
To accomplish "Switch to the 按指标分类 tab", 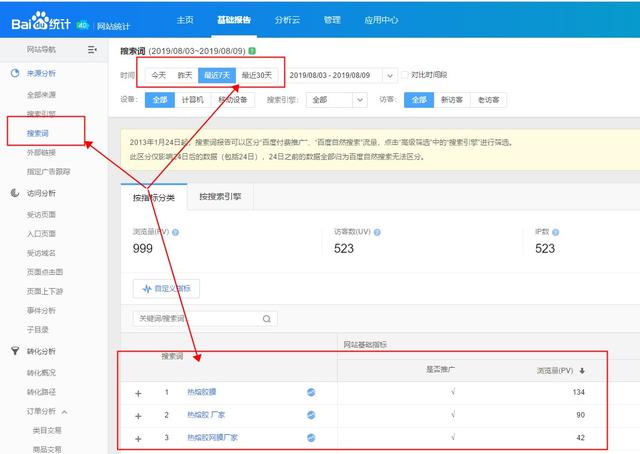I will pos(154,198).
